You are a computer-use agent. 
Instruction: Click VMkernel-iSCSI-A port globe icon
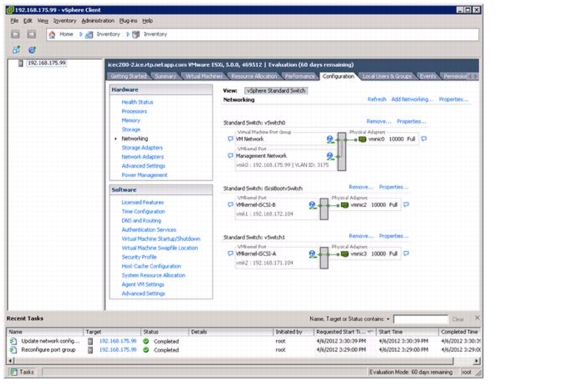coord(312,254)
